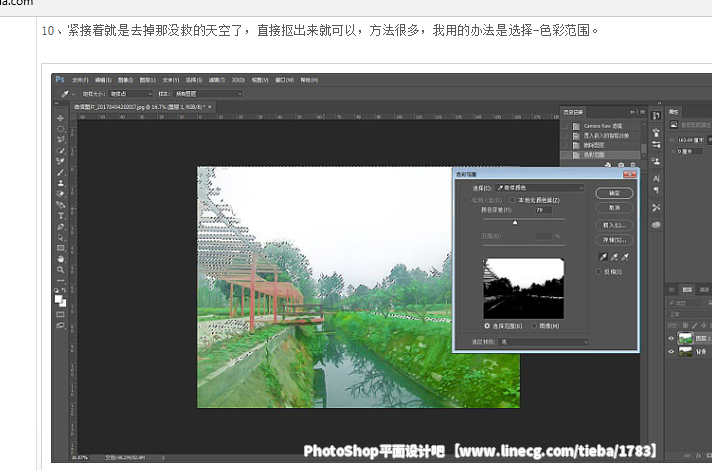This screenshot has height=470, width=712.
Task: Open the 选区预览 dropdown in dialog
Action: [x=544, y=342]
